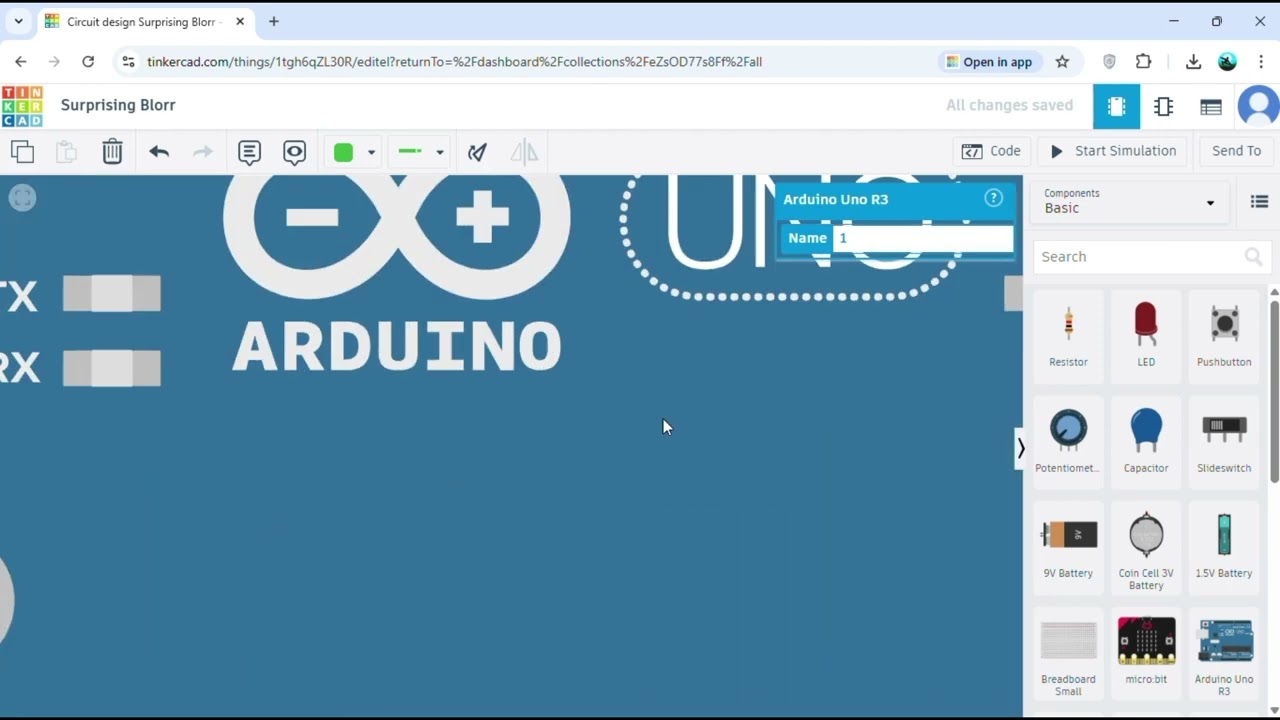Select the LED component
The width and height of the screenshot is (1280, 720).
pos(1146,337)
